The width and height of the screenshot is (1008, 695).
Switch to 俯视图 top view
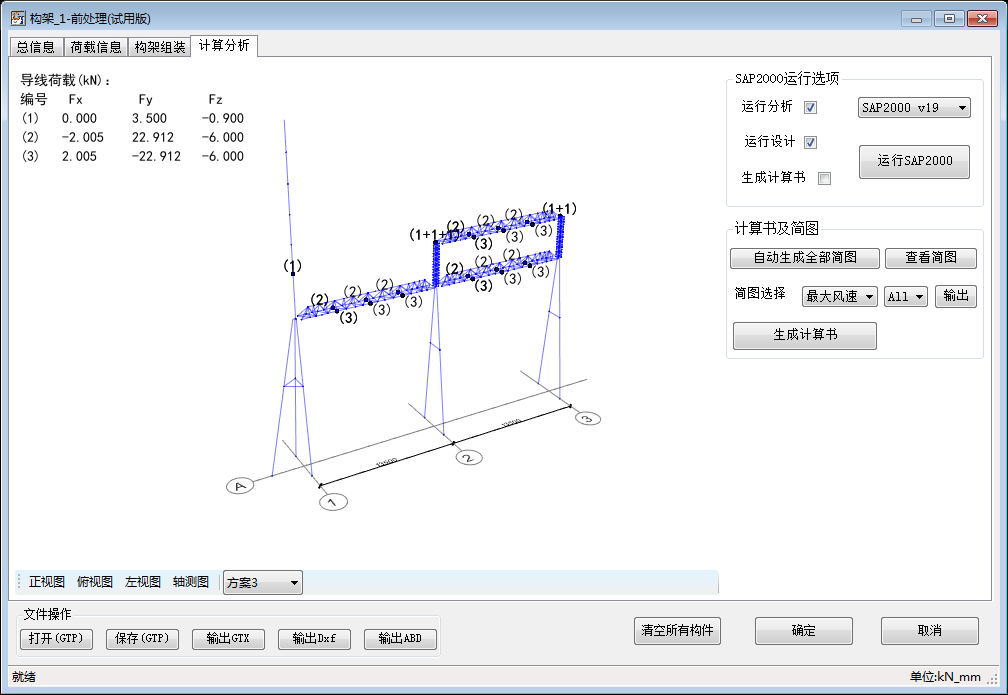pos(95,582)
